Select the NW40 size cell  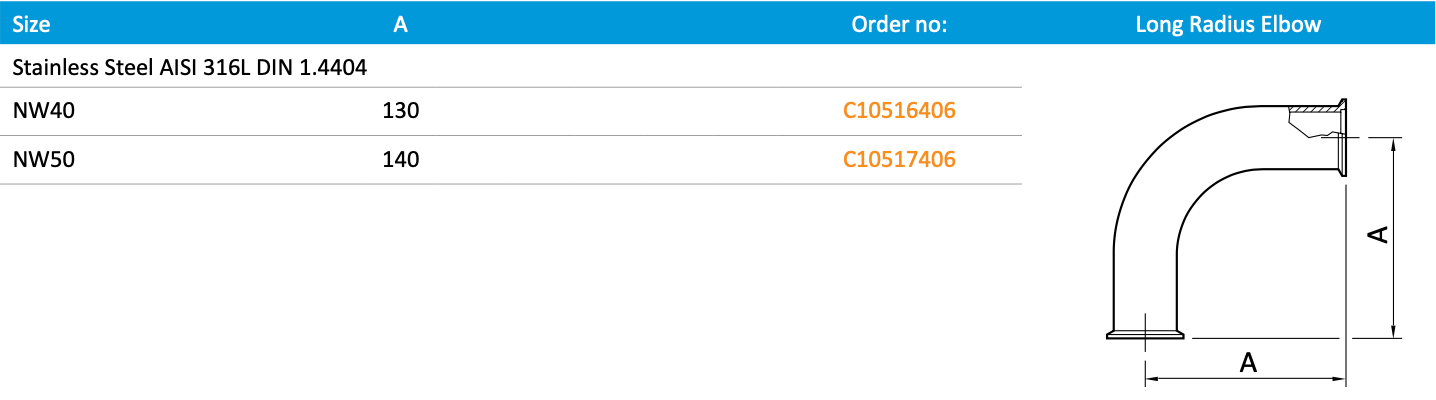[44, 111]
